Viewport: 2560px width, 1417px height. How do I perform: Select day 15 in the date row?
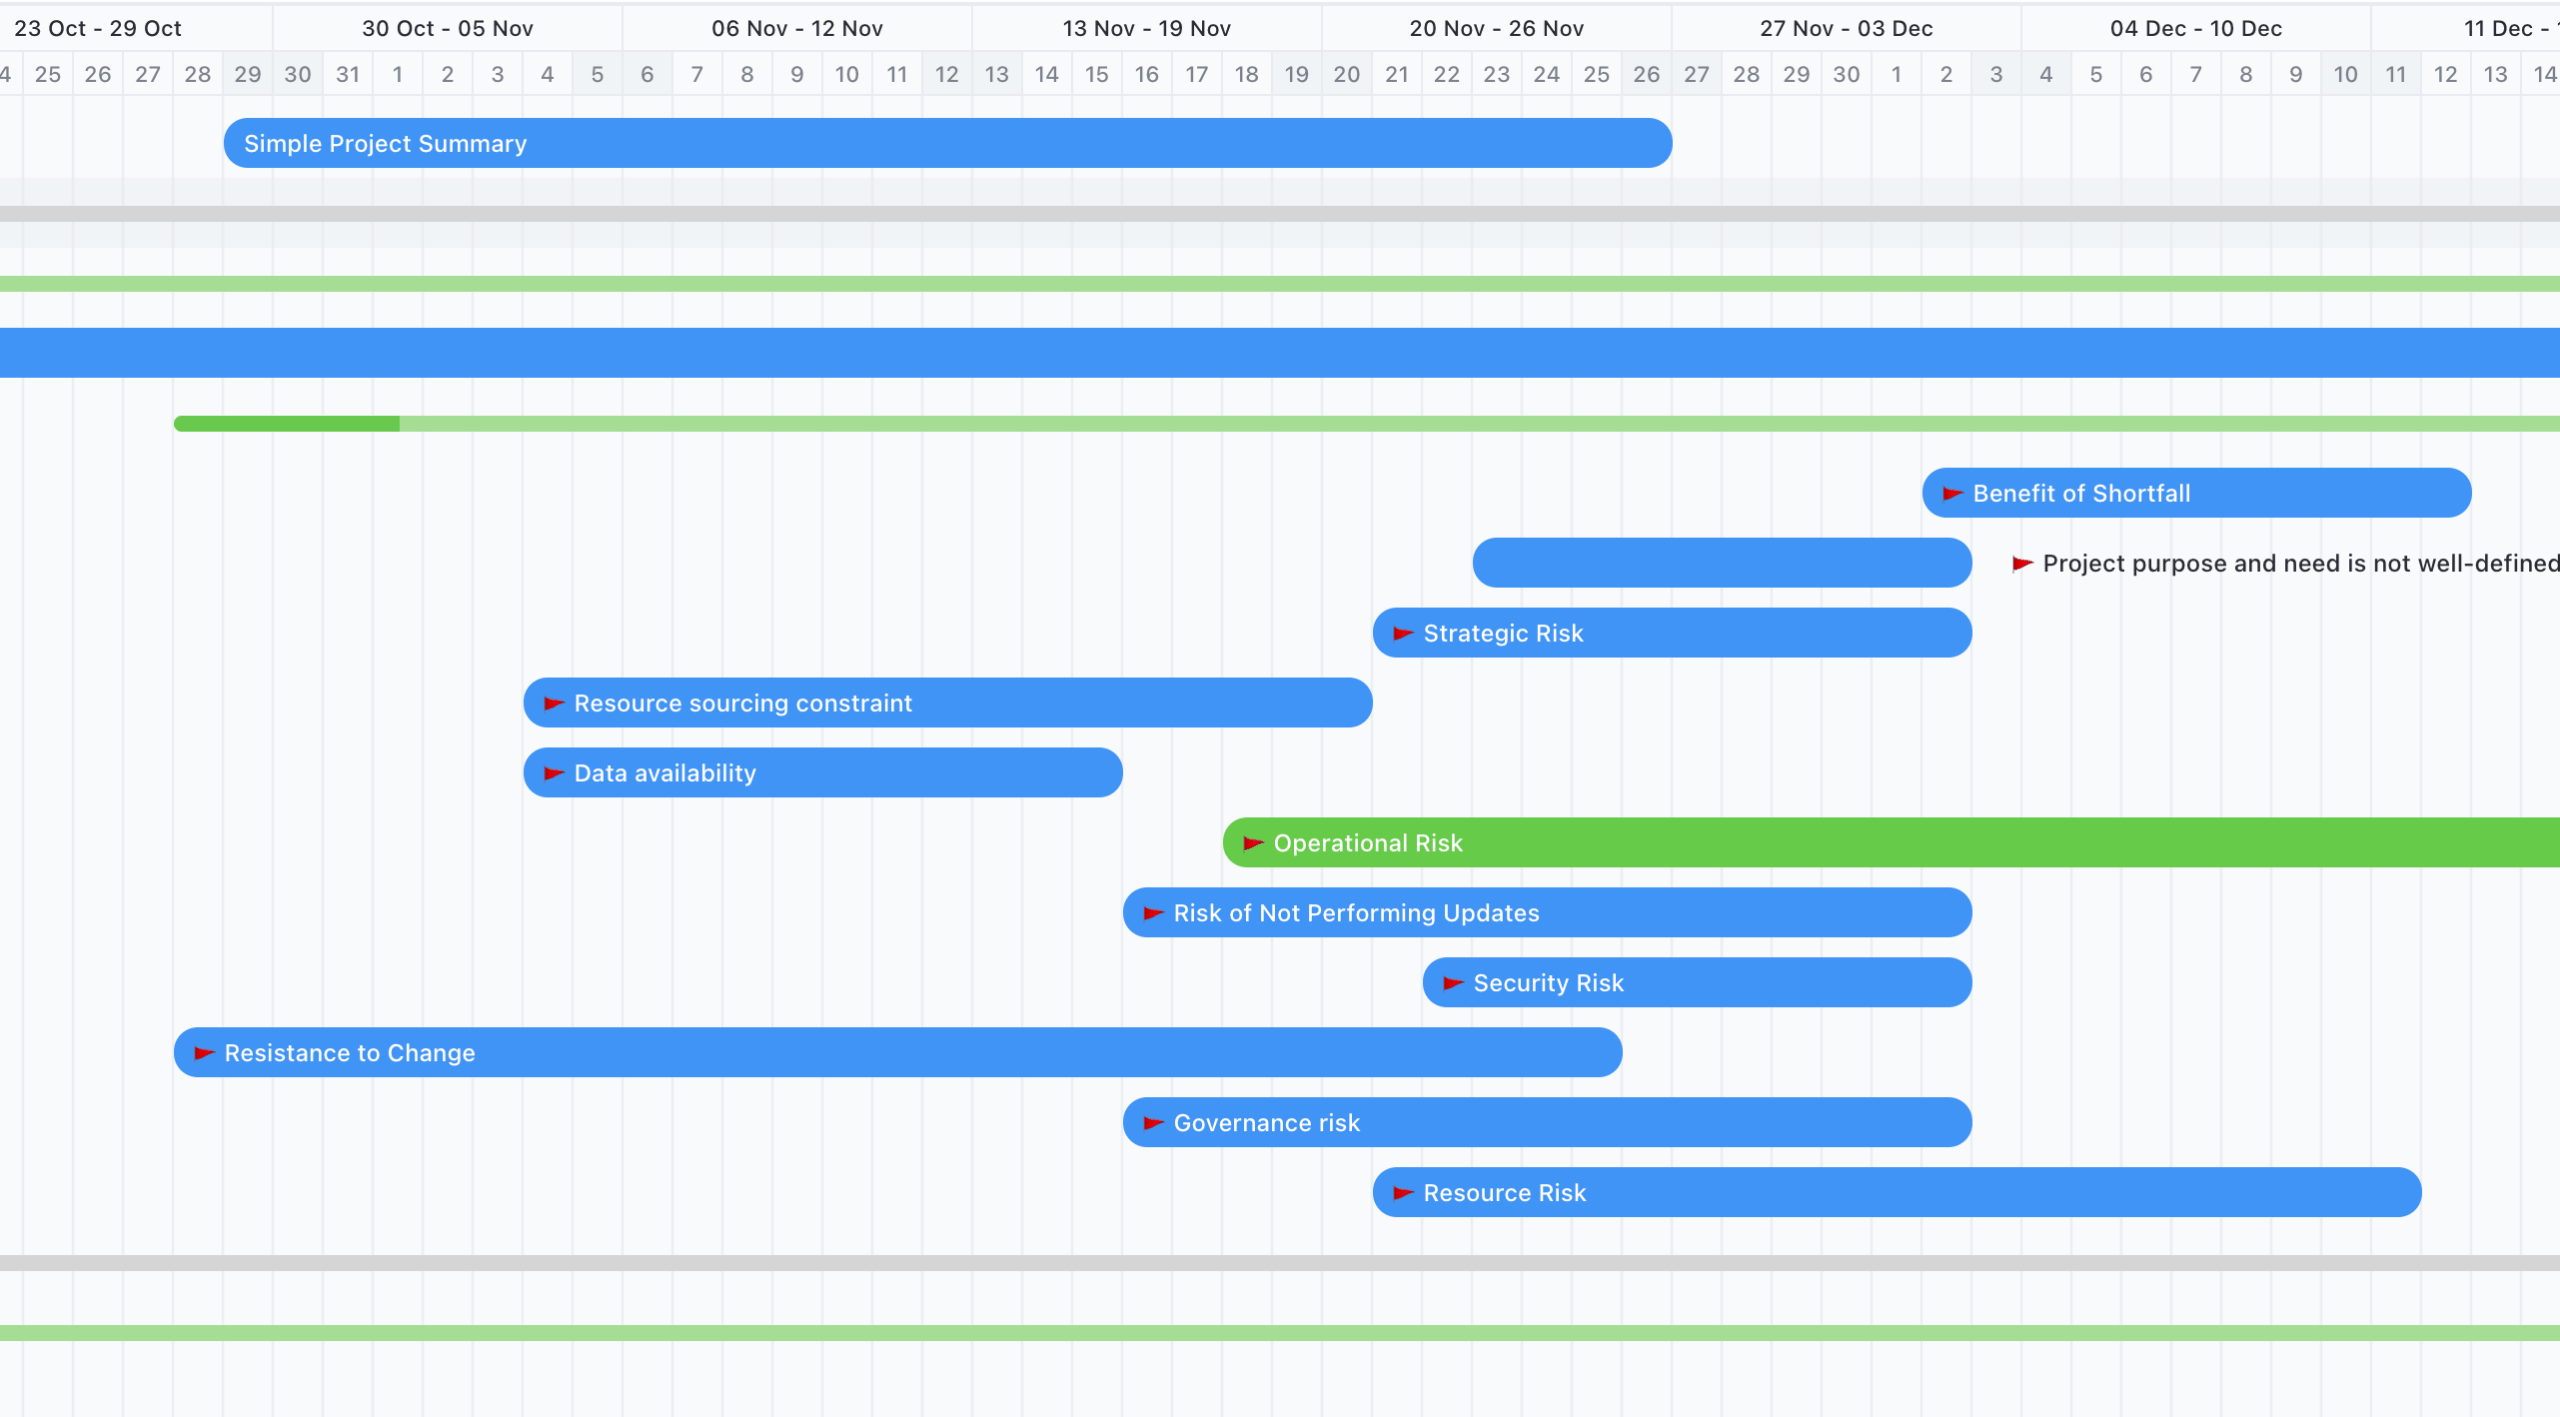(1096, 74)
